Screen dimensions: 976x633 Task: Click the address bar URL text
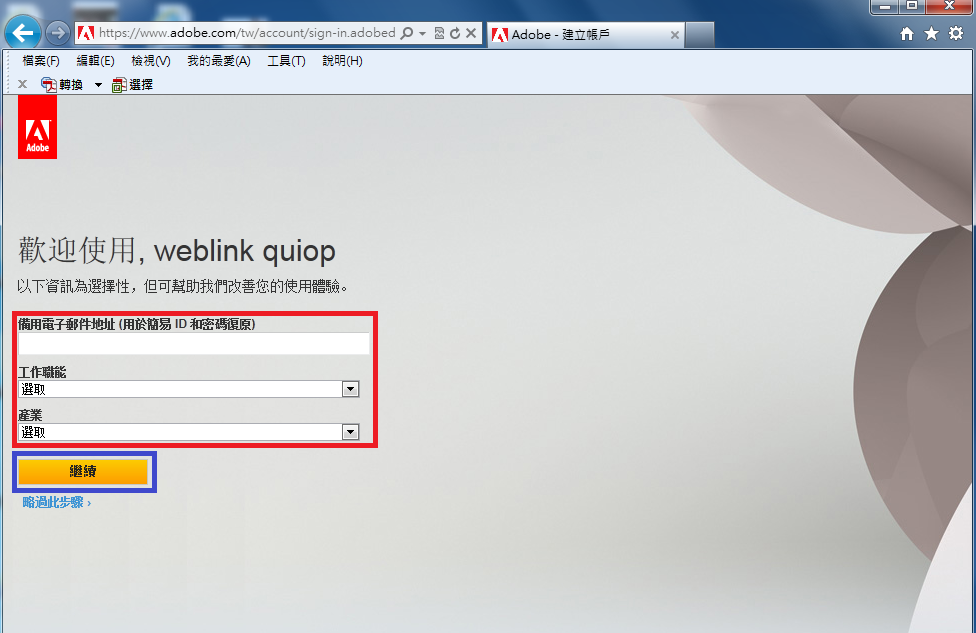[x=247, y=33]
